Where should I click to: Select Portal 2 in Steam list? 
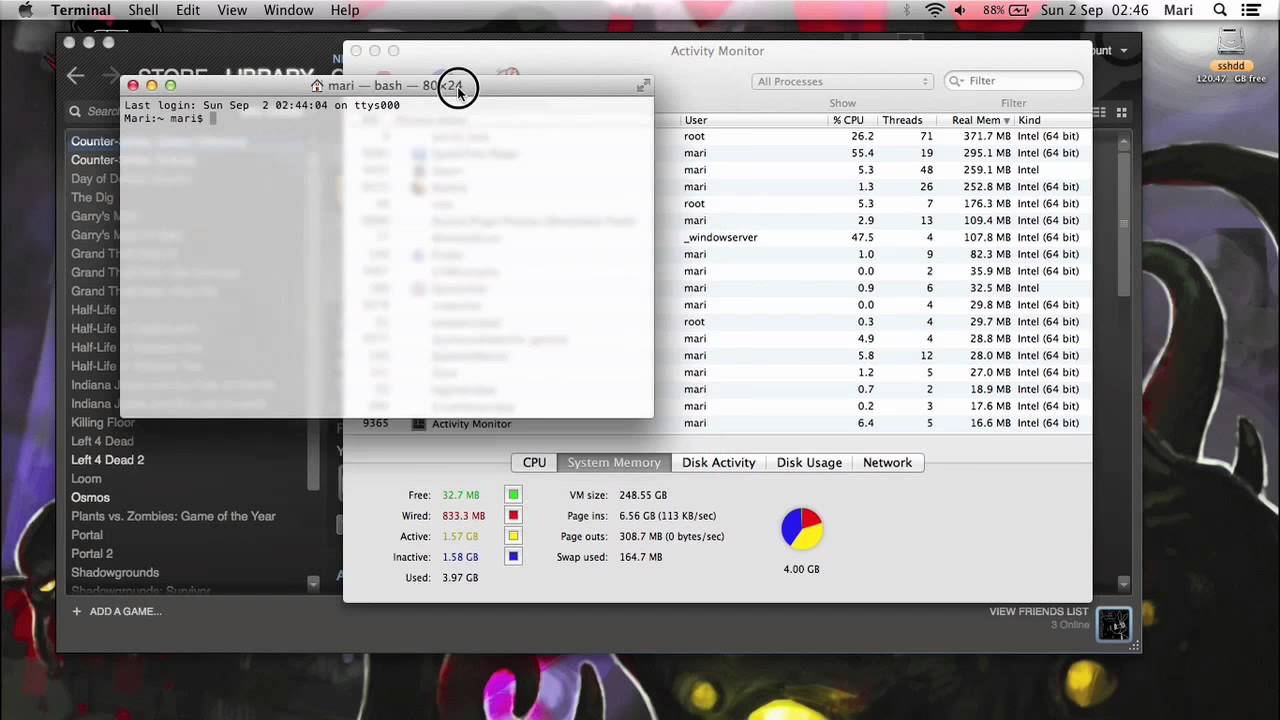[x=92, y=554]
